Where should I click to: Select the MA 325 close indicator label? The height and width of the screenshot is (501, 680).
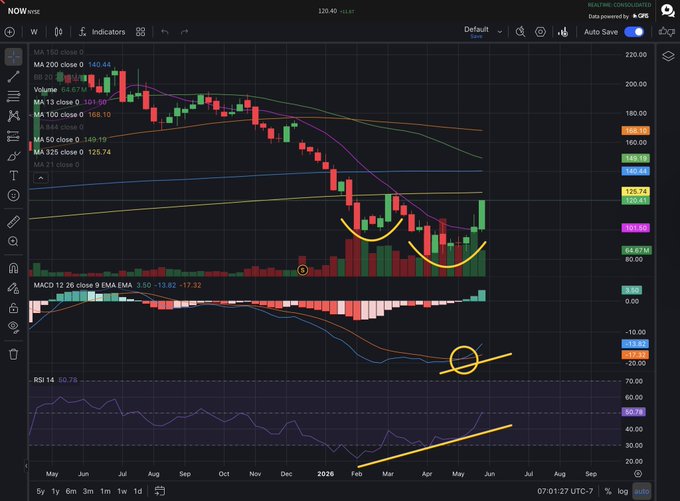coord(59,152)
